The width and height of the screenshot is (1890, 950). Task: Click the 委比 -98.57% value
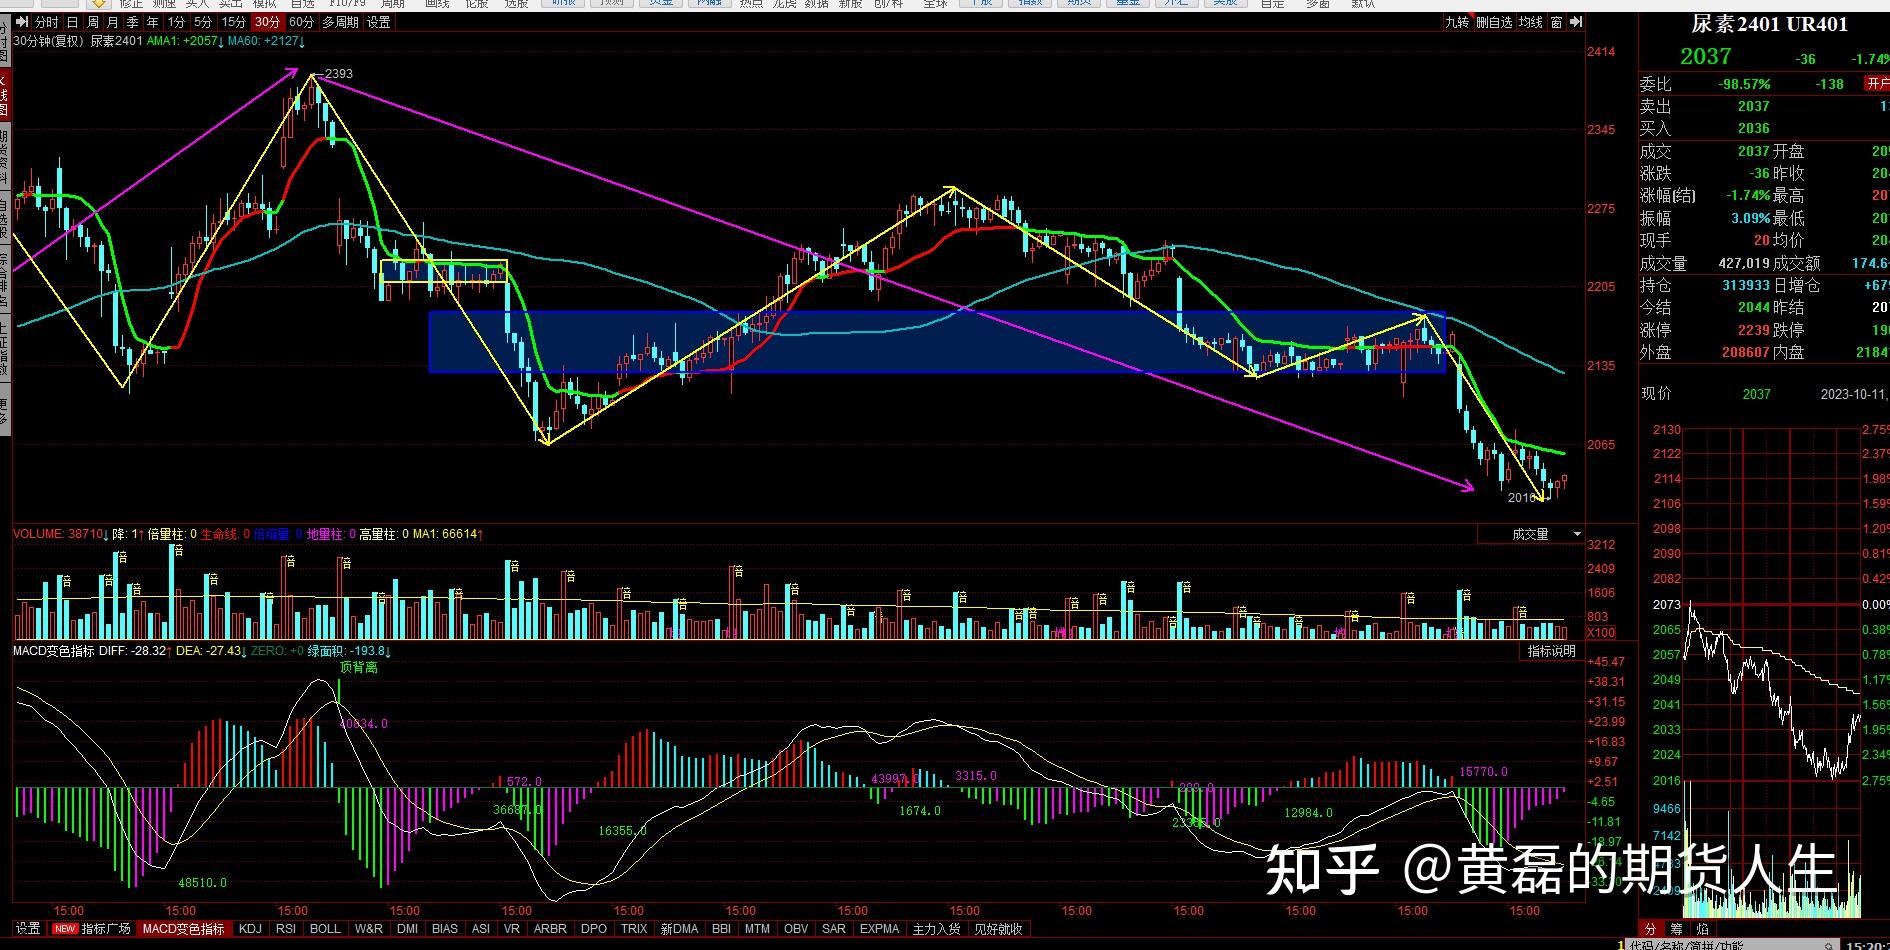[x=1745, y=84]
